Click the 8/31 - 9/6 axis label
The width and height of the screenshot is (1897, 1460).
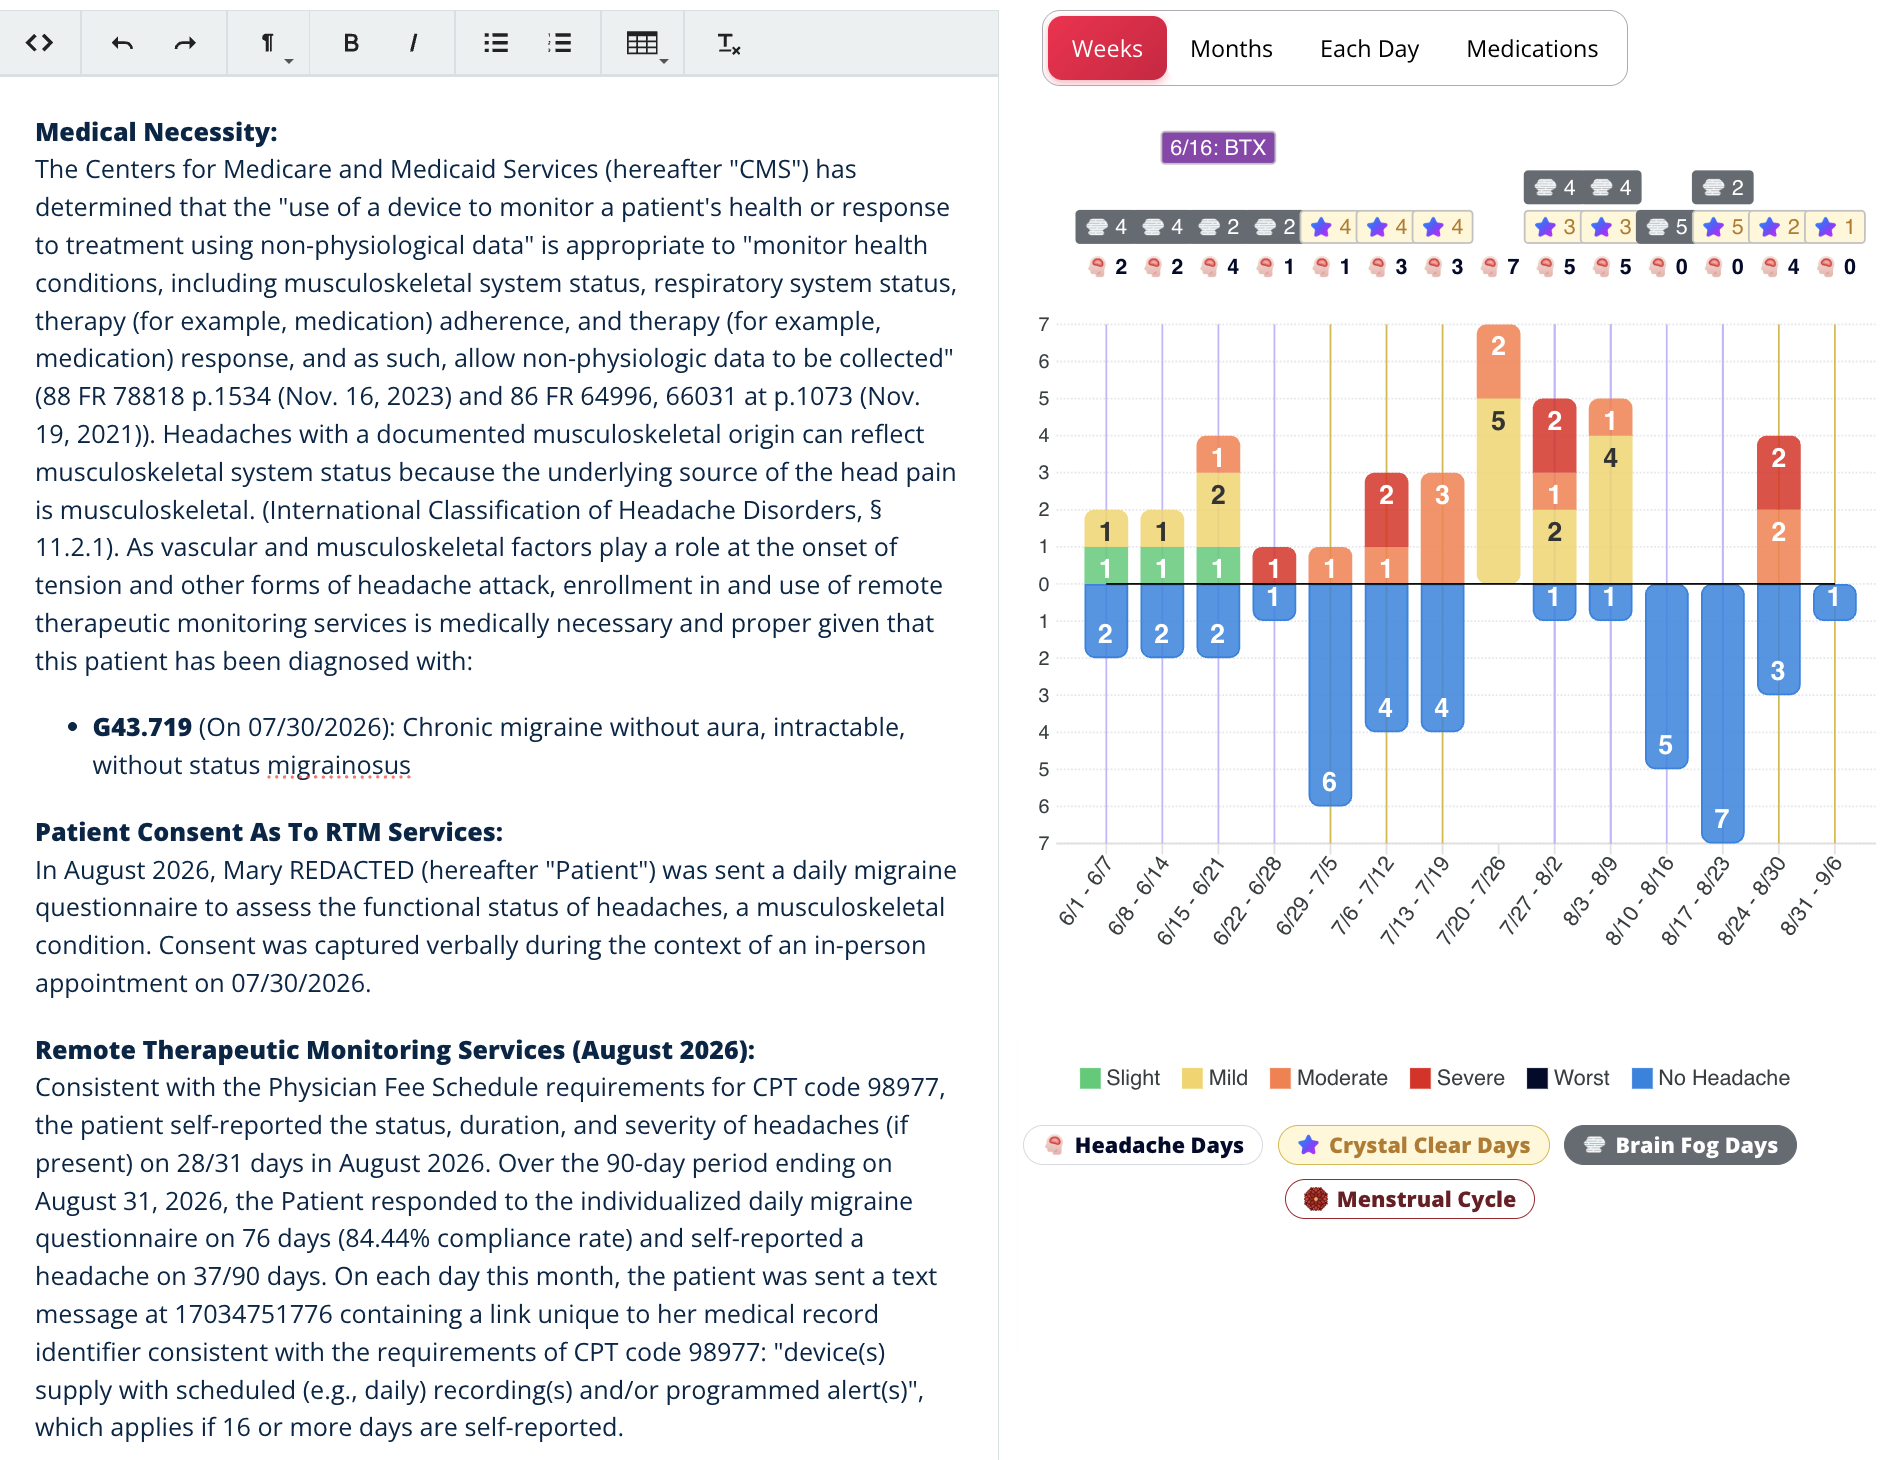(x=1811, y=896)
